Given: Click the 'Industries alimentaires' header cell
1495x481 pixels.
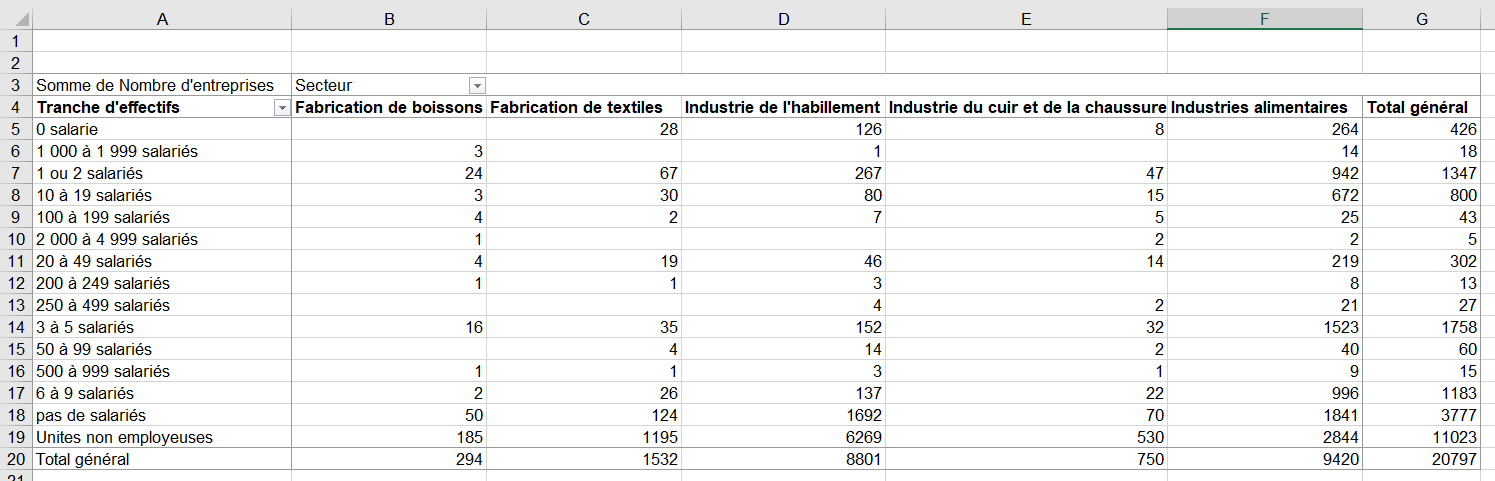Looking at the screenshot, I should [1258, 107].
